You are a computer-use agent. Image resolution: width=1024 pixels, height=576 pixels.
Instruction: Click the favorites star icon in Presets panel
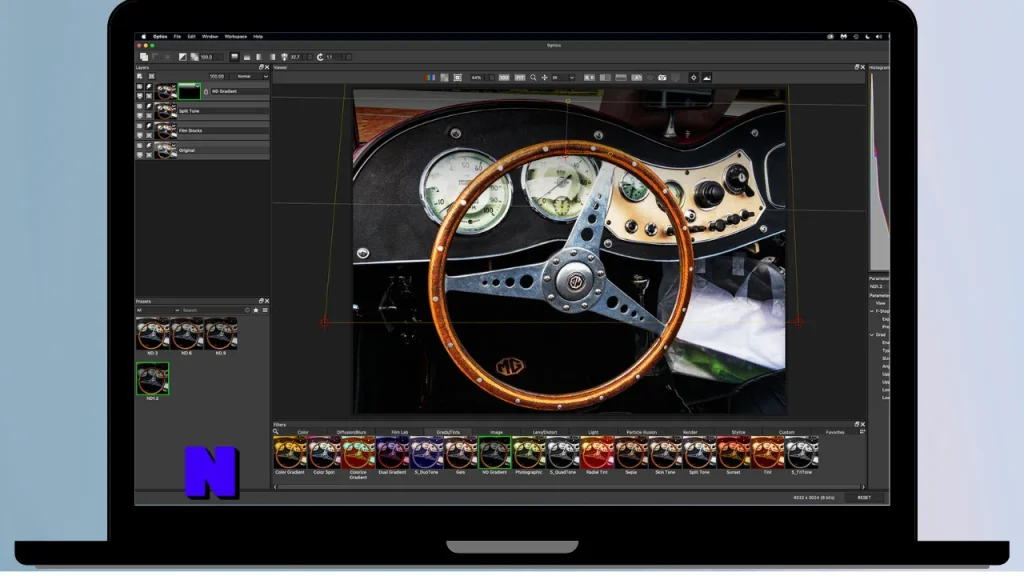coord(256,310)
